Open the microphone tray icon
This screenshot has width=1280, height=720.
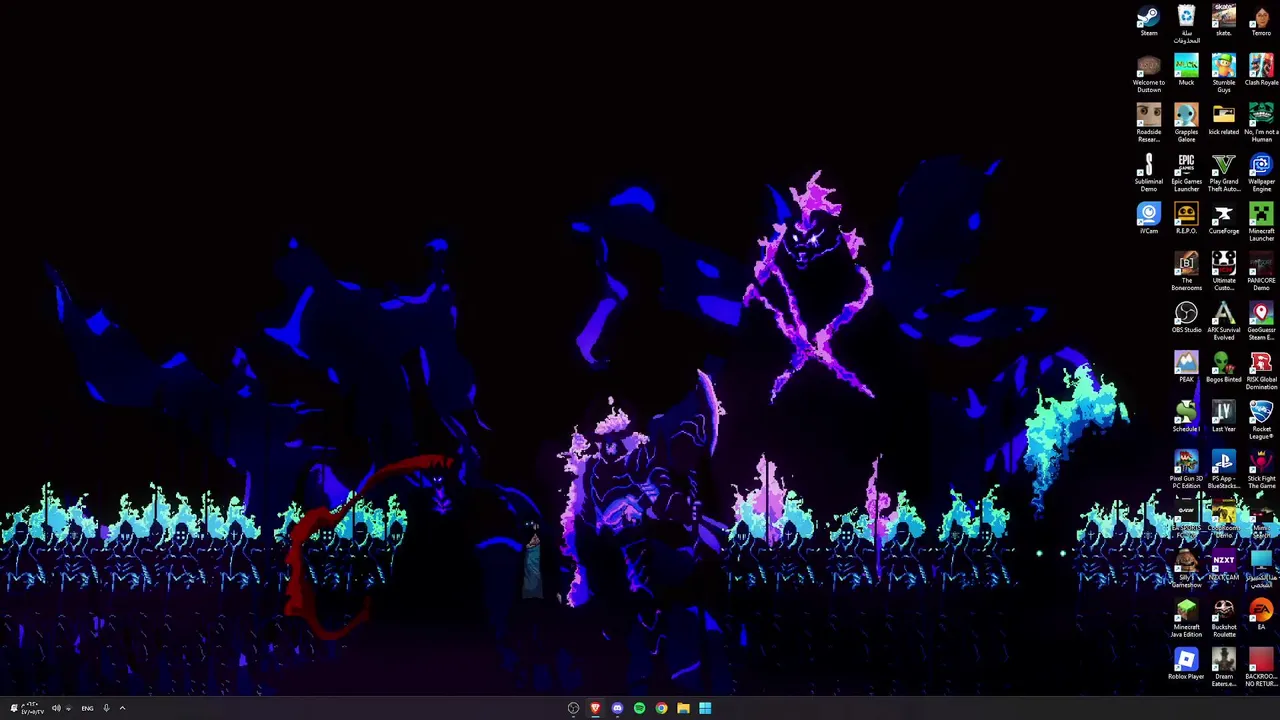point(106,708)
